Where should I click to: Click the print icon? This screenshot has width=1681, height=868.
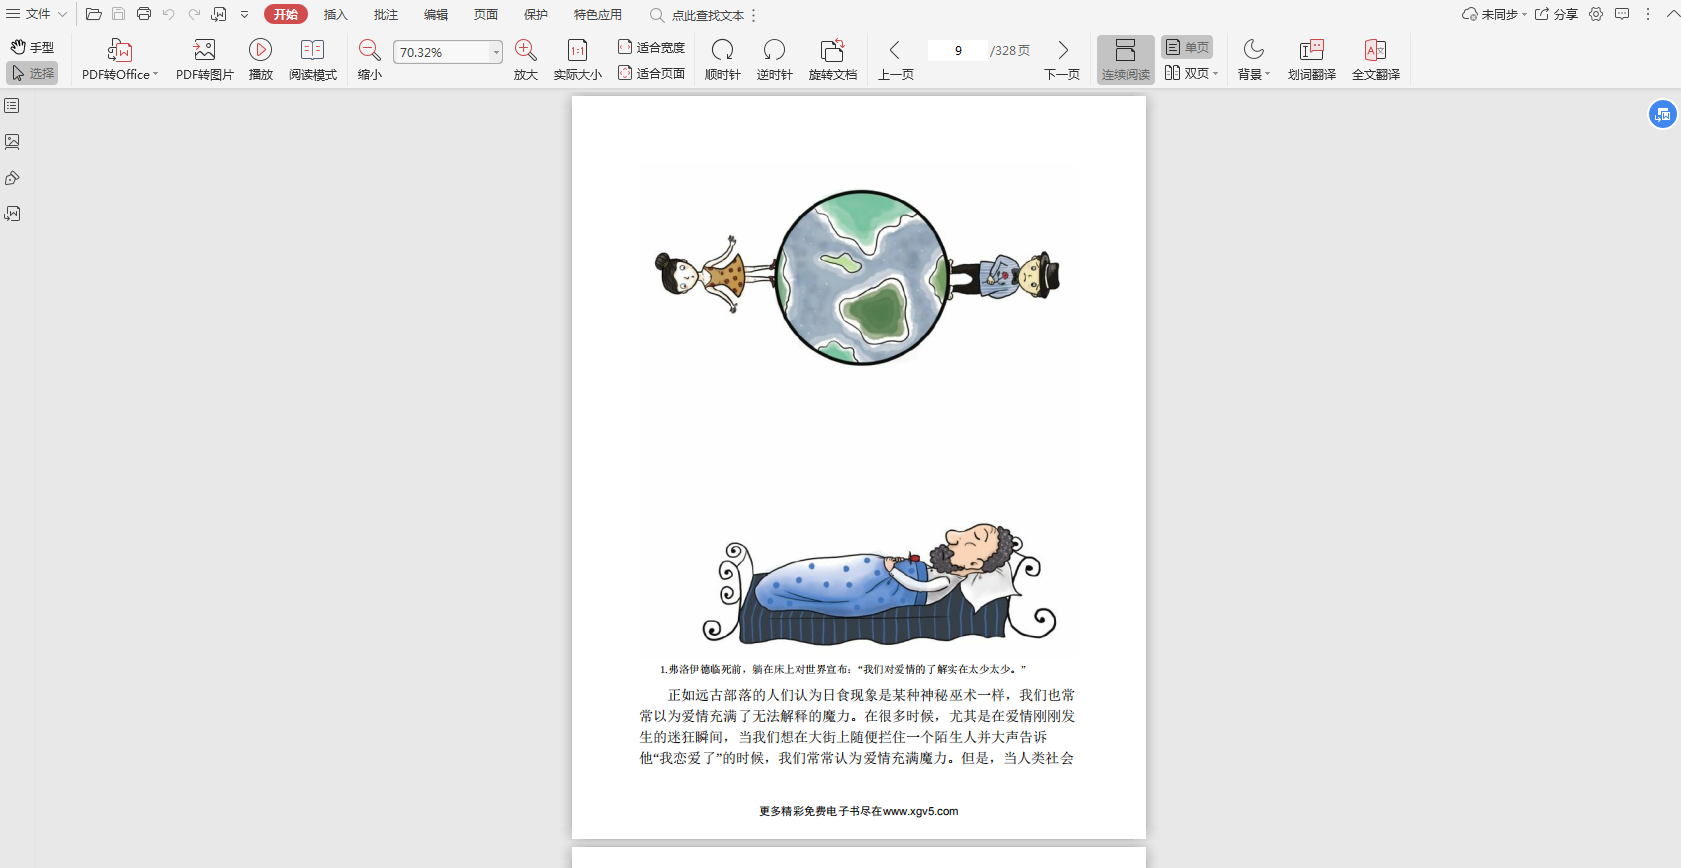(x=144, y=14)
